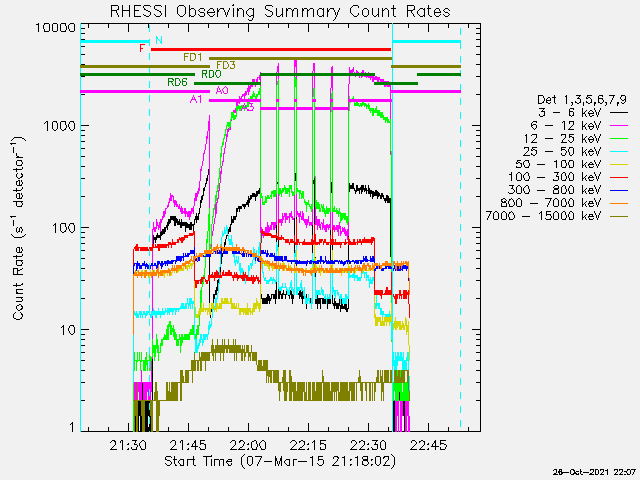
Task: Select the '7000 - 15000 keV' legend entry
Action: (557, 216)
